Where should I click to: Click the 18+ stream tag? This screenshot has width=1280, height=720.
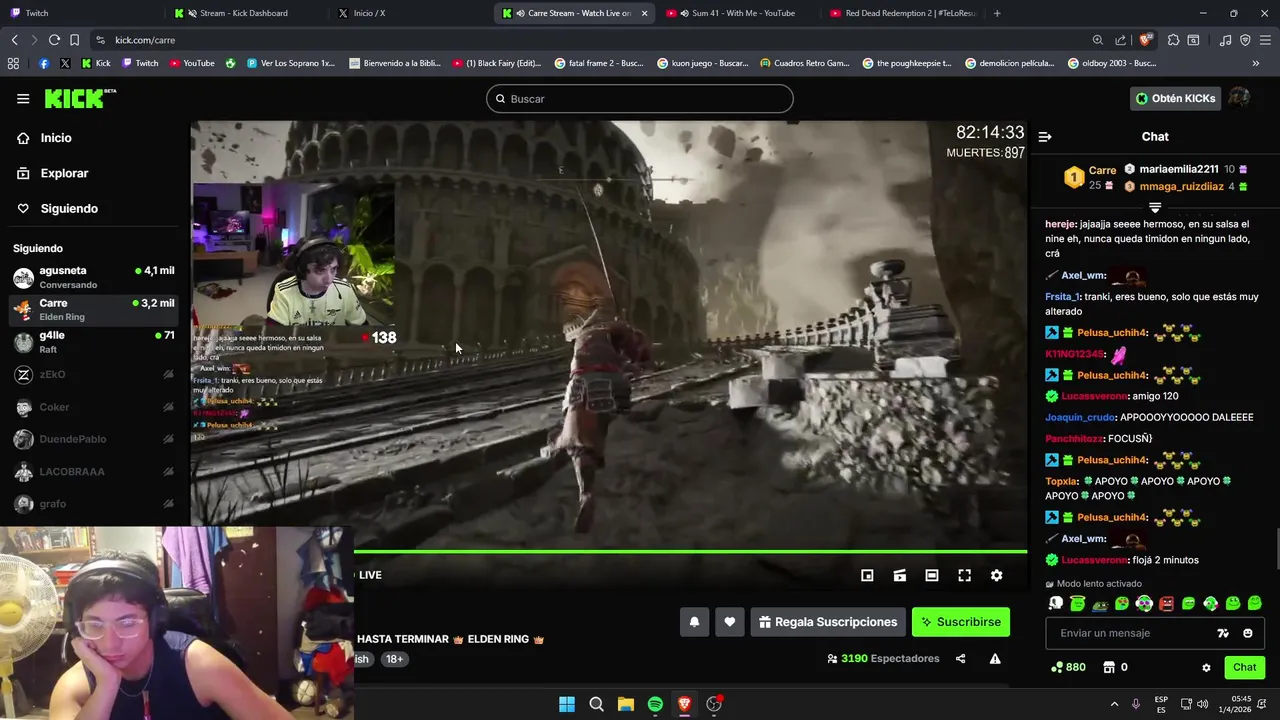[394, 659]
